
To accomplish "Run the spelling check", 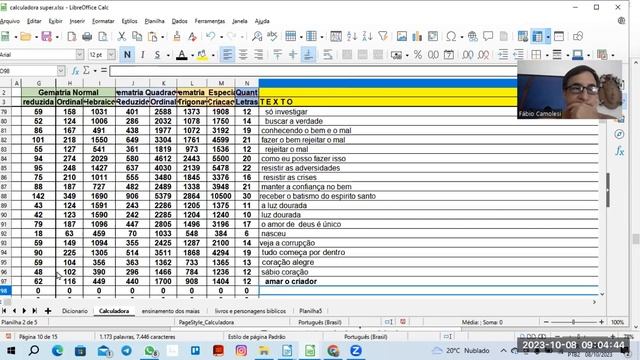I will click(272, 37).
